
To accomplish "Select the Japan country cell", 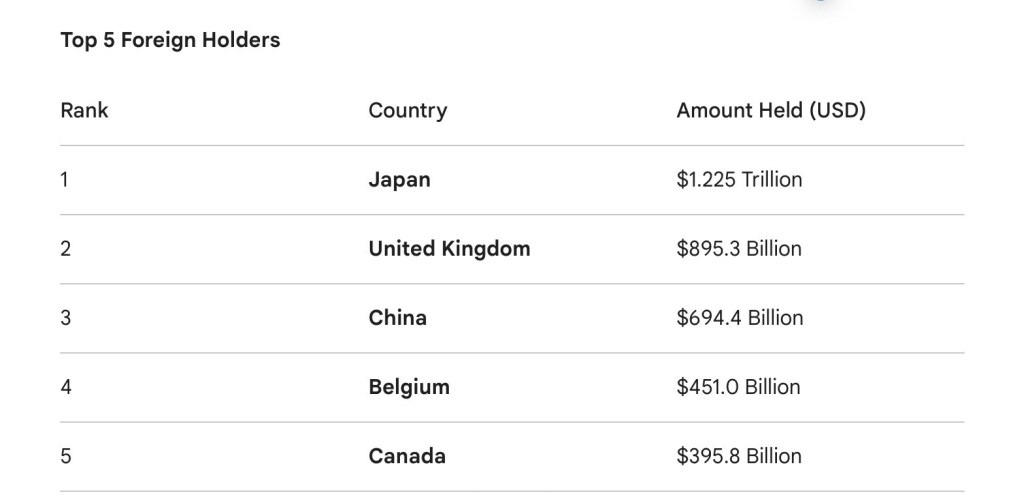I will 399,180.
